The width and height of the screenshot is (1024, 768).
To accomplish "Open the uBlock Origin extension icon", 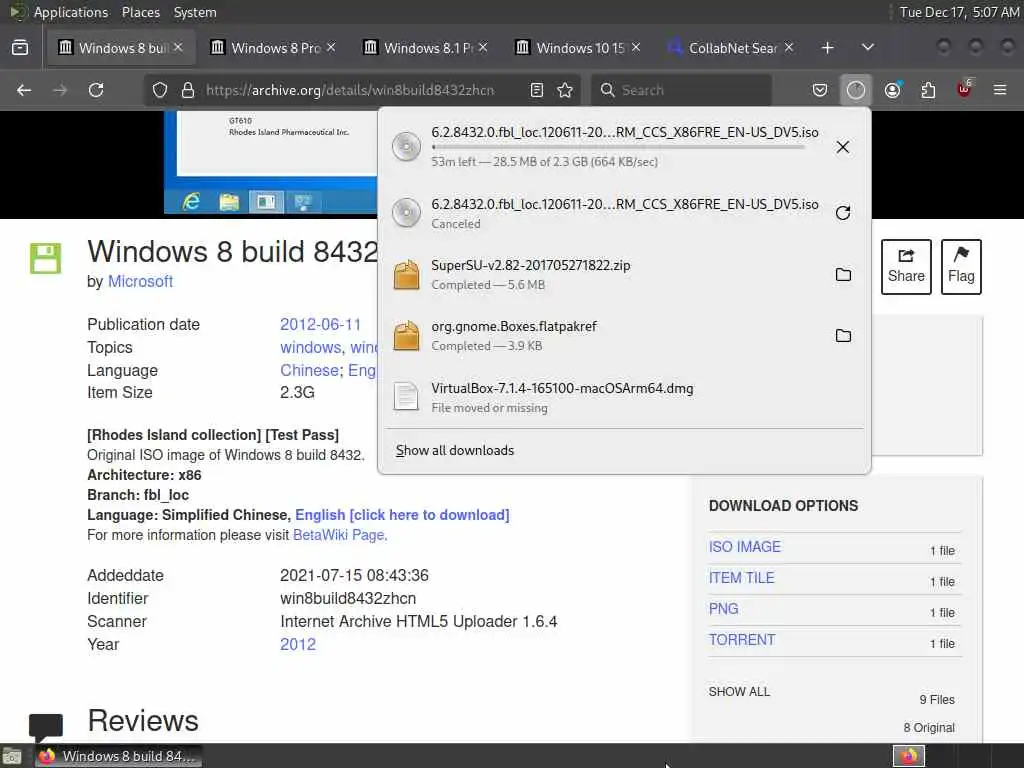I will coord(964,89).
